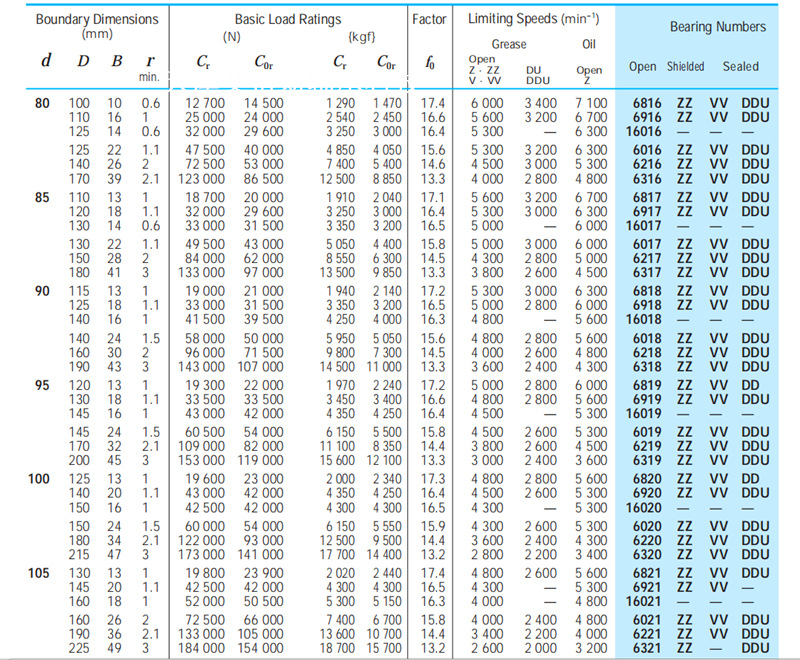The width and height of the screenshot is (800, 660).
Task: Select the bold bore diameter 105
Action: [41, 573]
